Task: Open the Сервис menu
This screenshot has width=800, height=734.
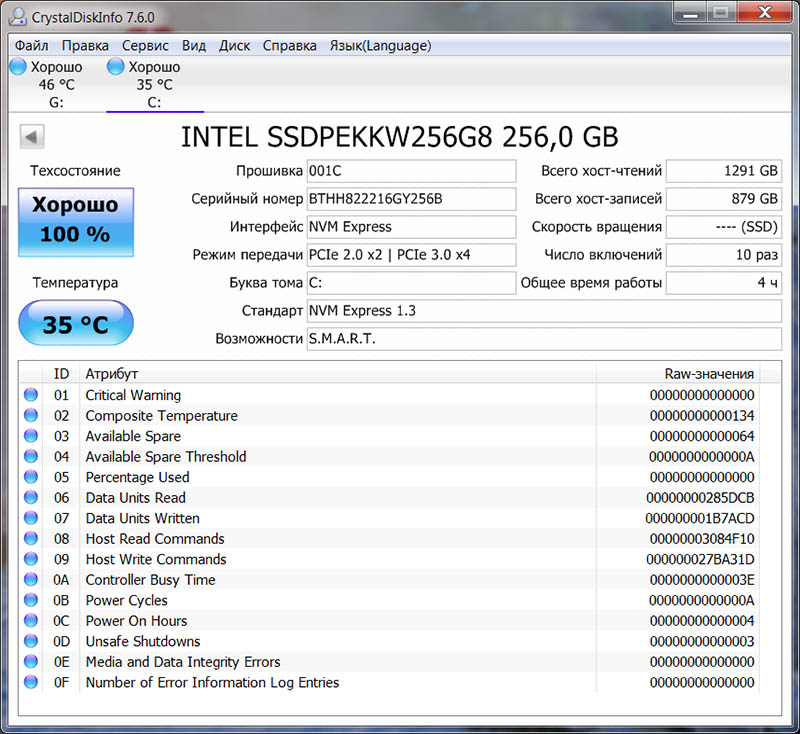Action: (145, 46)
